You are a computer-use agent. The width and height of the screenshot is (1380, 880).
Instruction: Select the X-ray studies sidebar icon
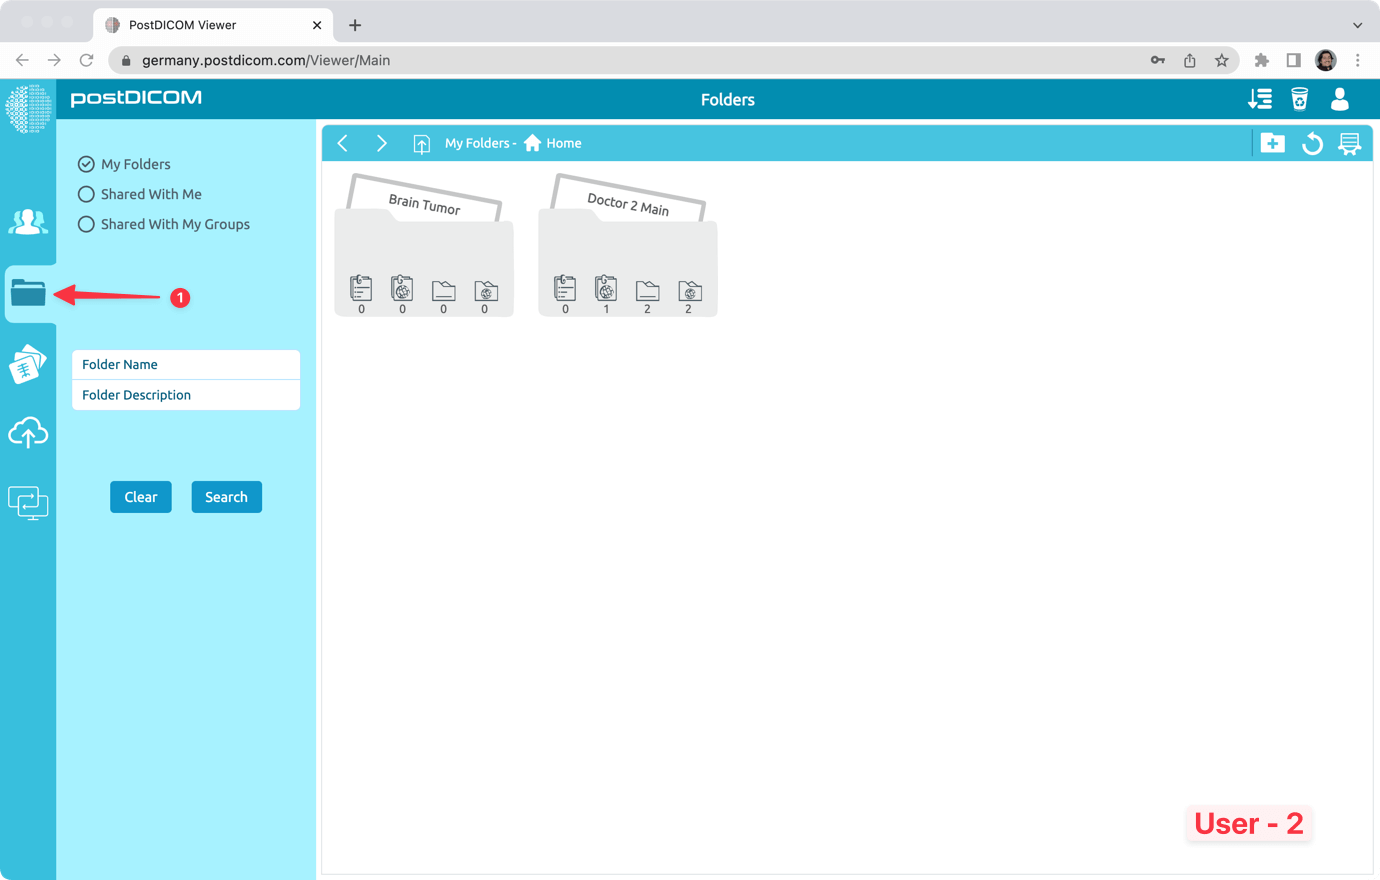[x=28, y=363]
